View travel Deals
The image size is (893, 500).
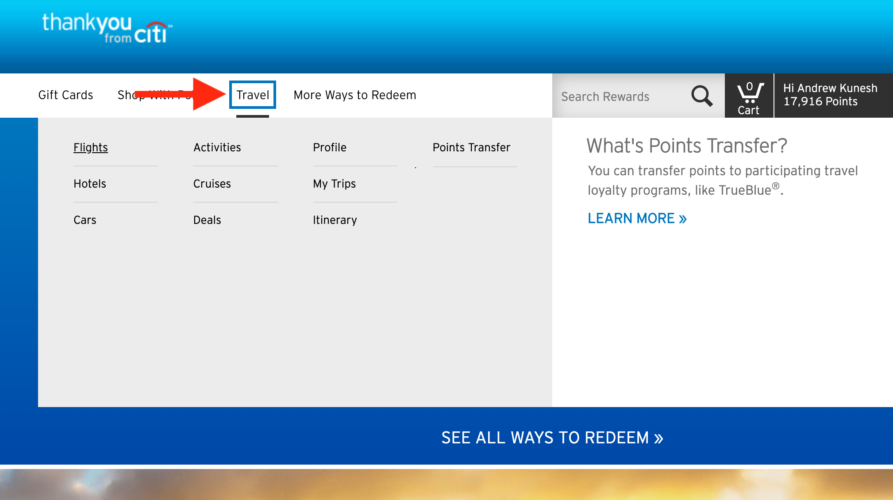[x=207, y=220]
